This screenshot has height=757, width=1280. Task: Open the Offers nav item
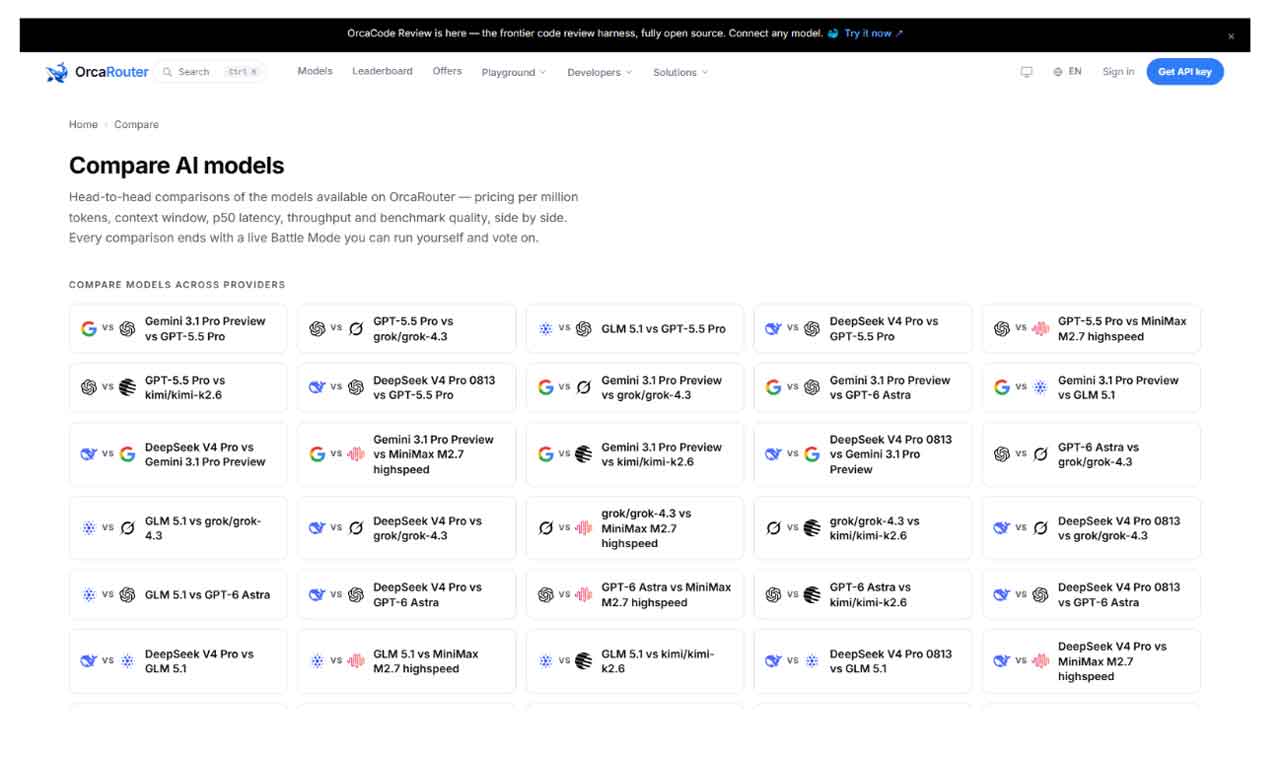coord(447,71)
